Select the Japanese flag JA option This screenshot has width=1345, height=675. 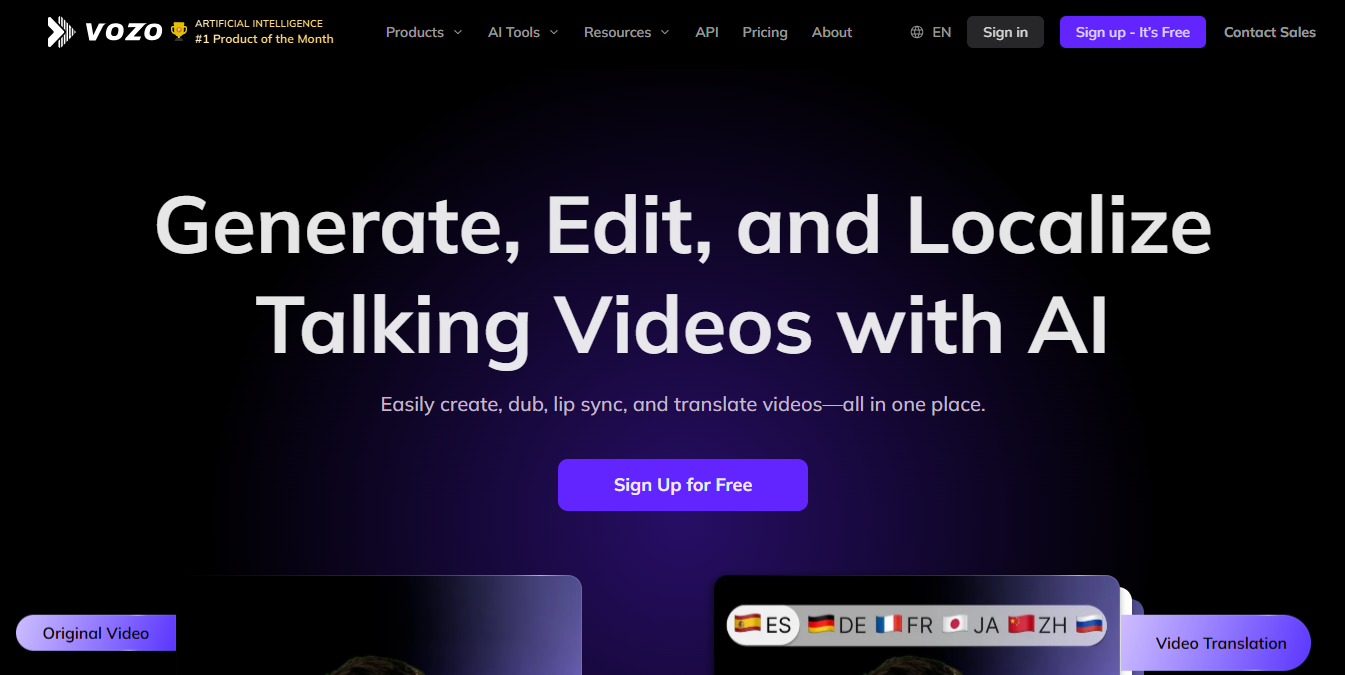[970, 625]
